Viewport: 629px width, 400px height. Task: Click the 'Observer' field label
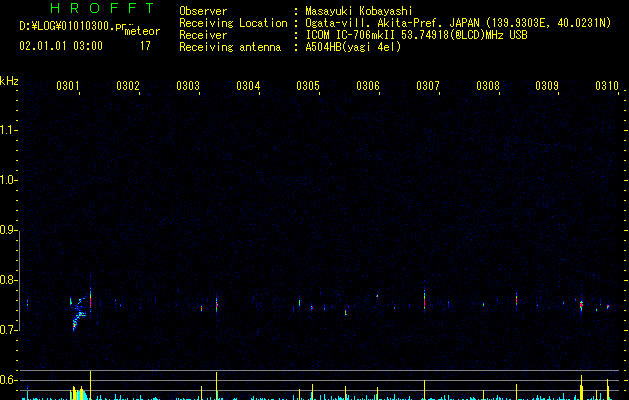(203, 11)
